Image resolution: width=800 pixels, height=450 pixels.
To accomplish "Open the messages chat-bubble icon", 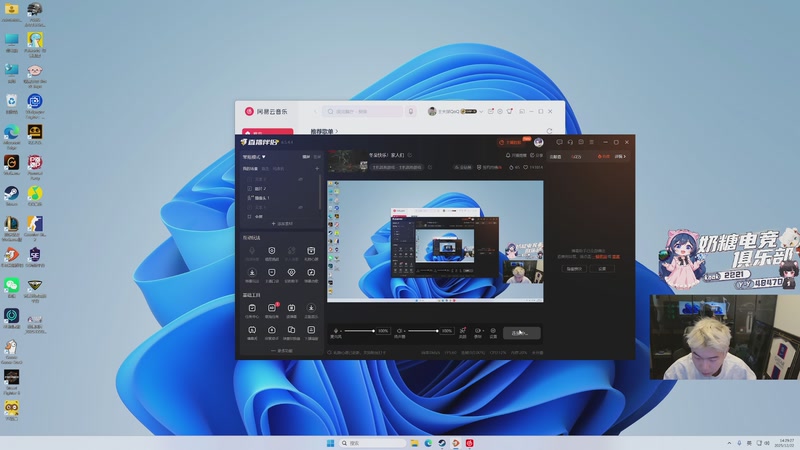I will coord(559,142).
